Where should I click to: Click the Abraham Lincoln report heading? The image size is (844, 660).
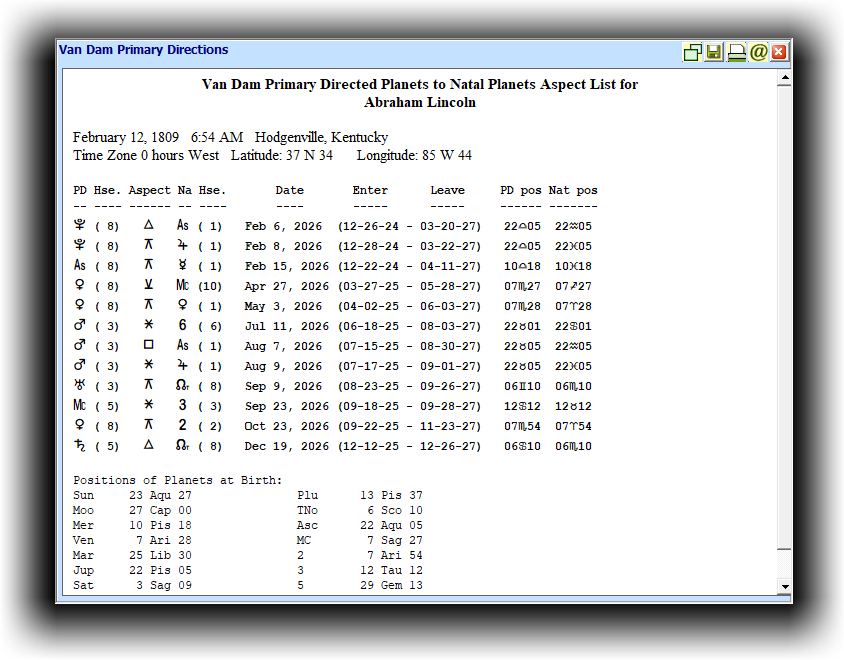click(x=419, y=102)
